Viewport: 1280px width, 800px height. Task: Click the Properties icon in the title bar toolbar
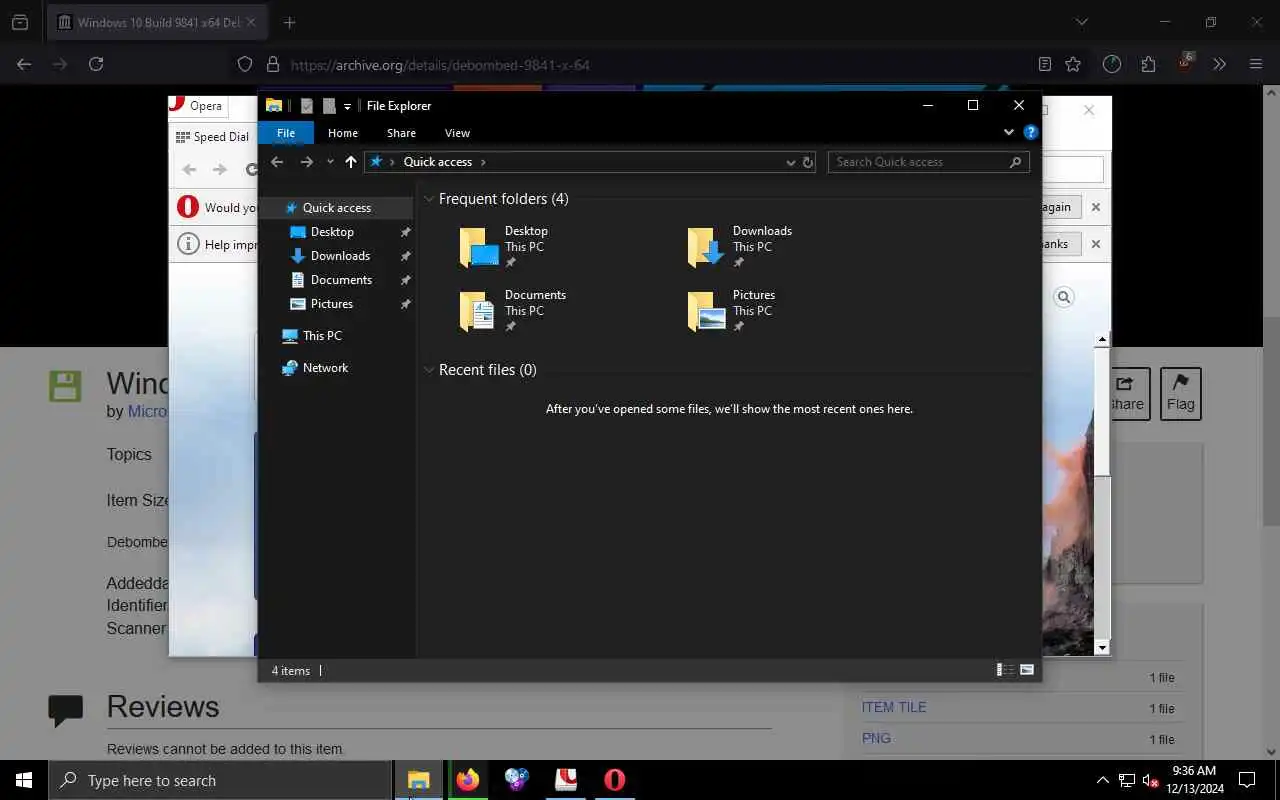307,106
